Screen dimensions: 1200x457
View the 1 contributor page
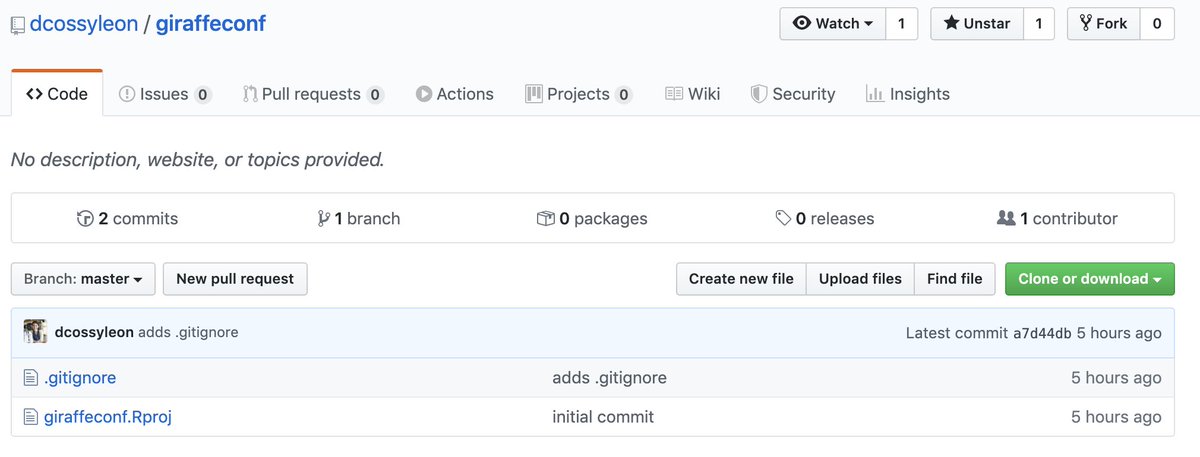pos(1057,218)
